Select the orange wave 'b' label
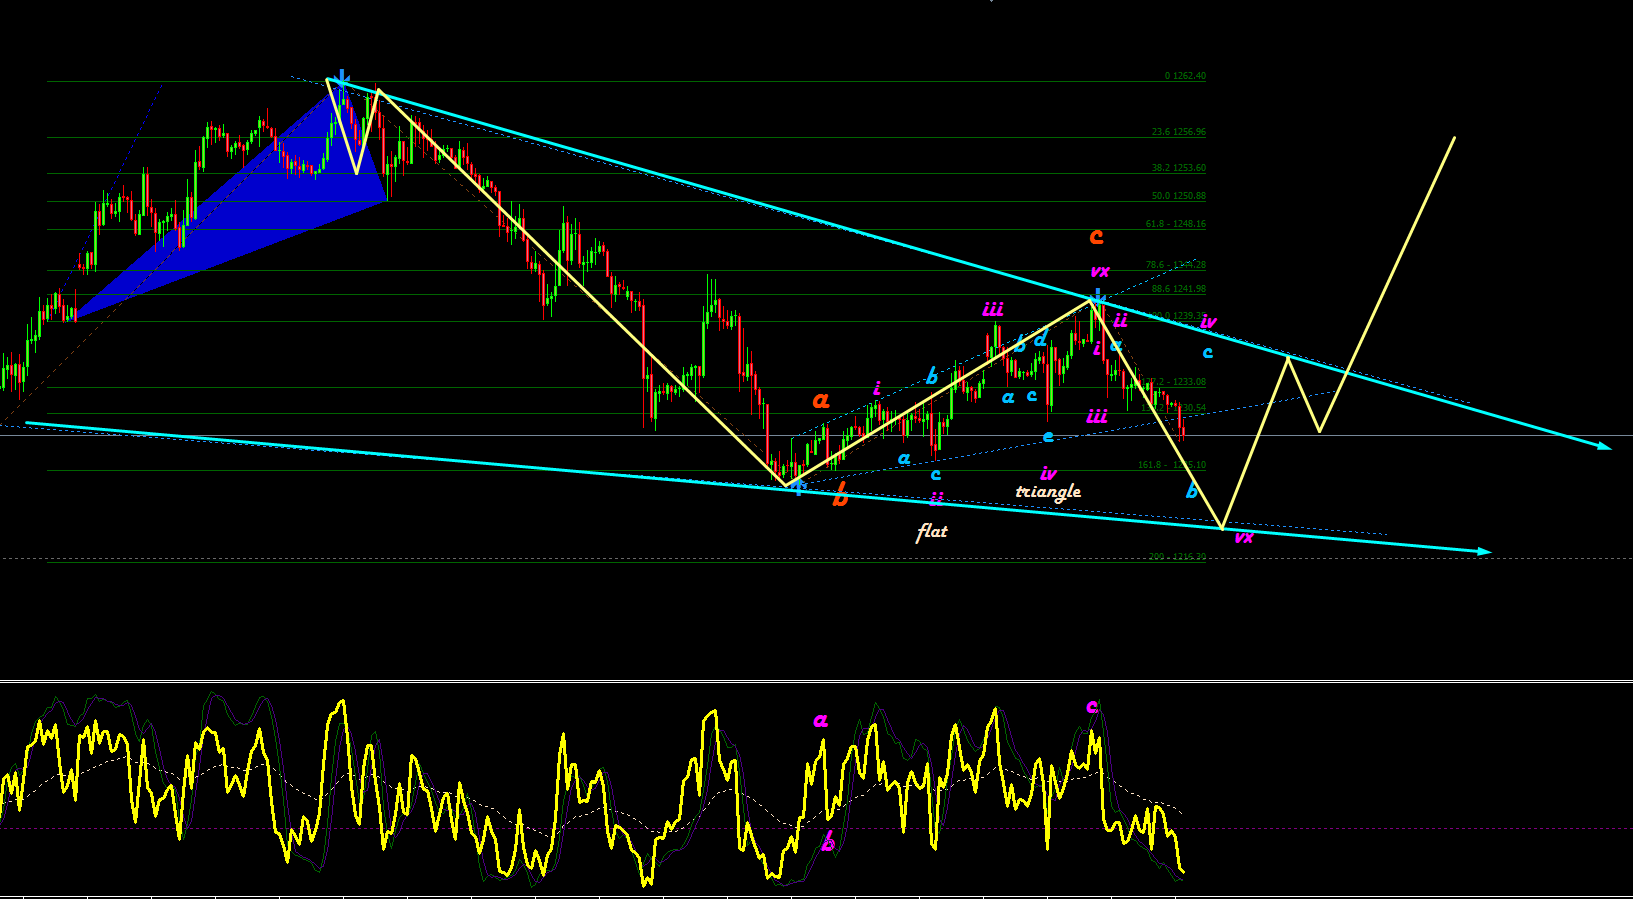Viewport: 1633px width, 899px height. 840,495
